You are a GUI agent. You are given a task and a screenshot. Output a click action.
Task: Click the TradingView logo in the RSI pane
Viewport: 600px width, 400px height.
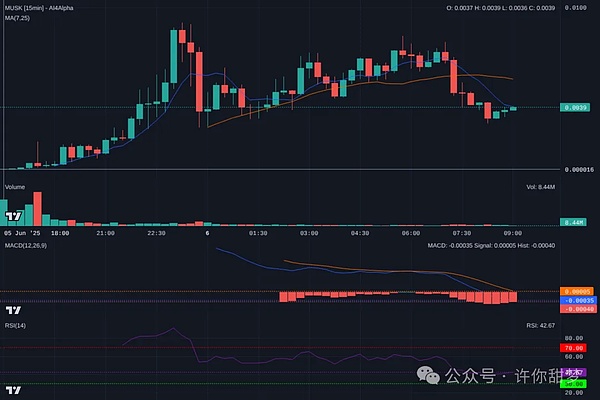click(13, 388)
